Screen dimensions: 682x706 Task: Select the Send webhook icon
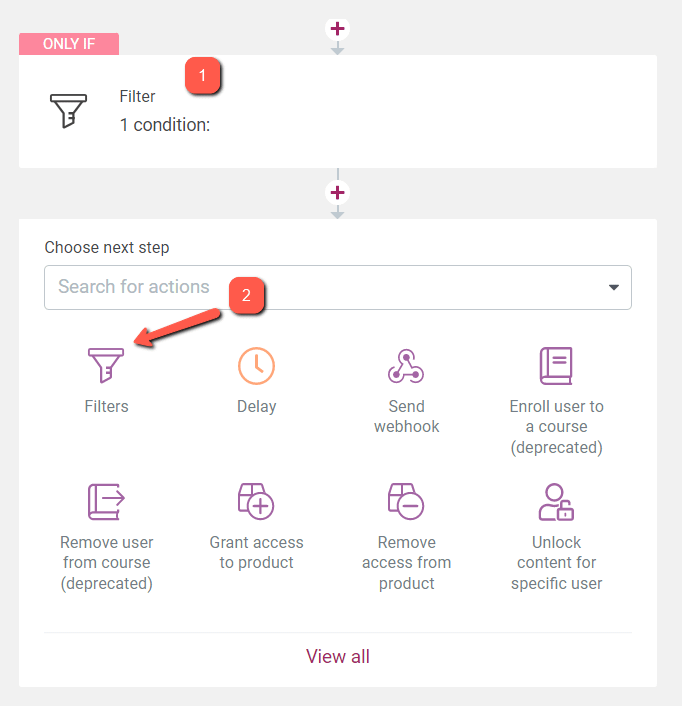pos(406,366)
